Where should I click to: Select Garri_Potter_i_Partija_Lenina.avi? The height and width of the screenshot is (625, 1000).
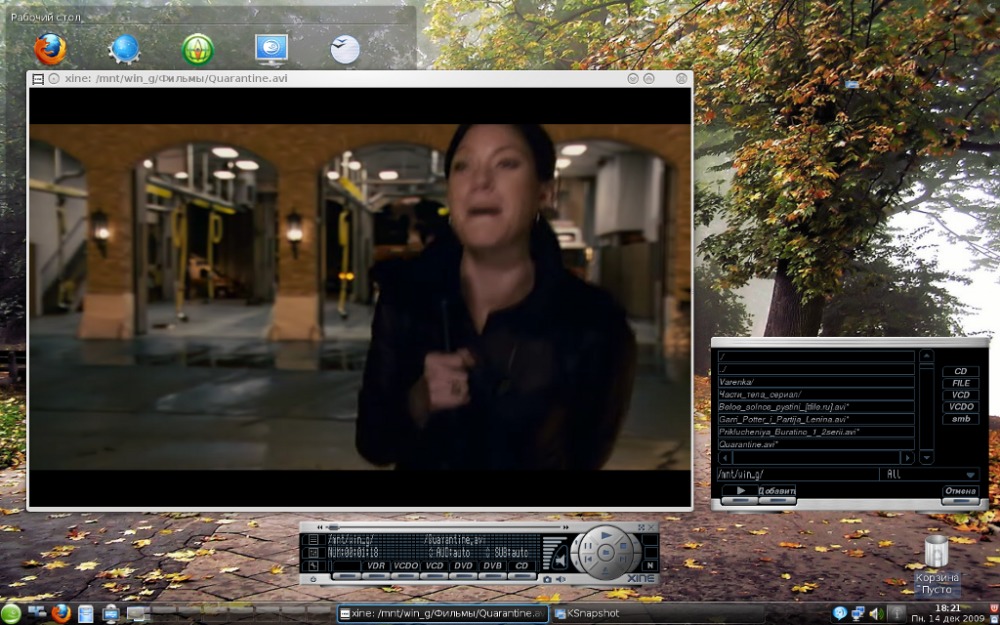816,419
